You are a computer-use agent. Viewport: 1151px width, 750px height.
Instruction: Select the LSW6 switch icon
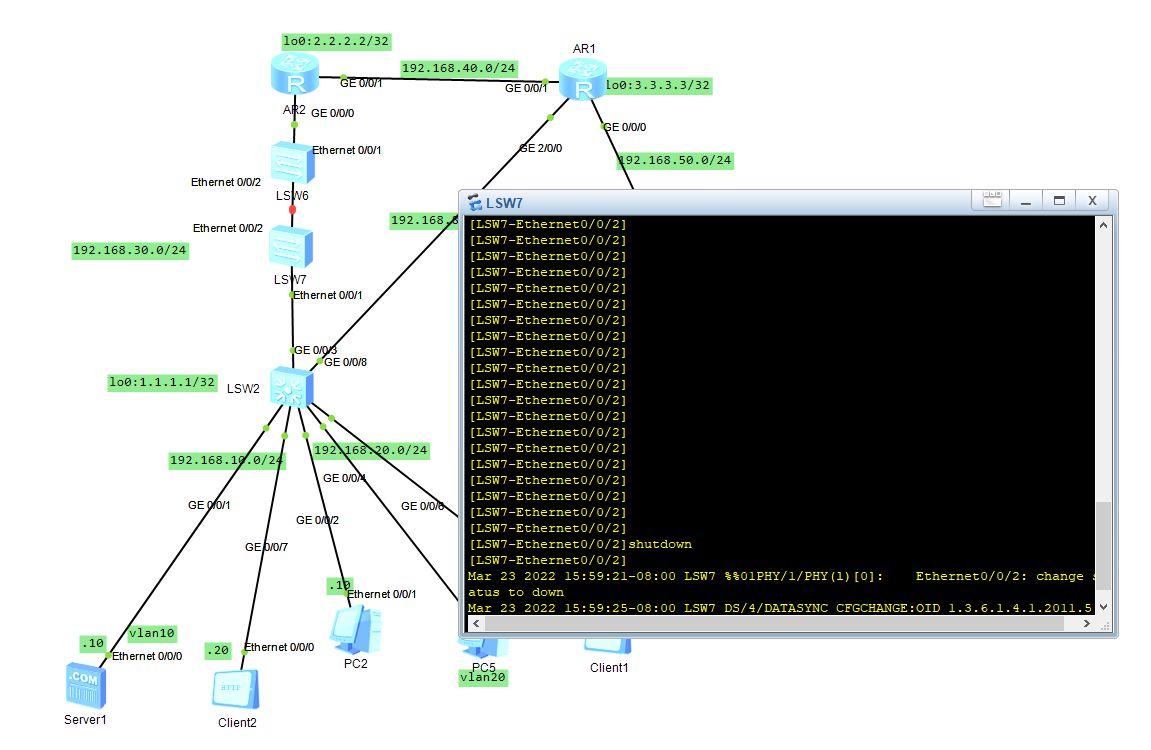292,163
